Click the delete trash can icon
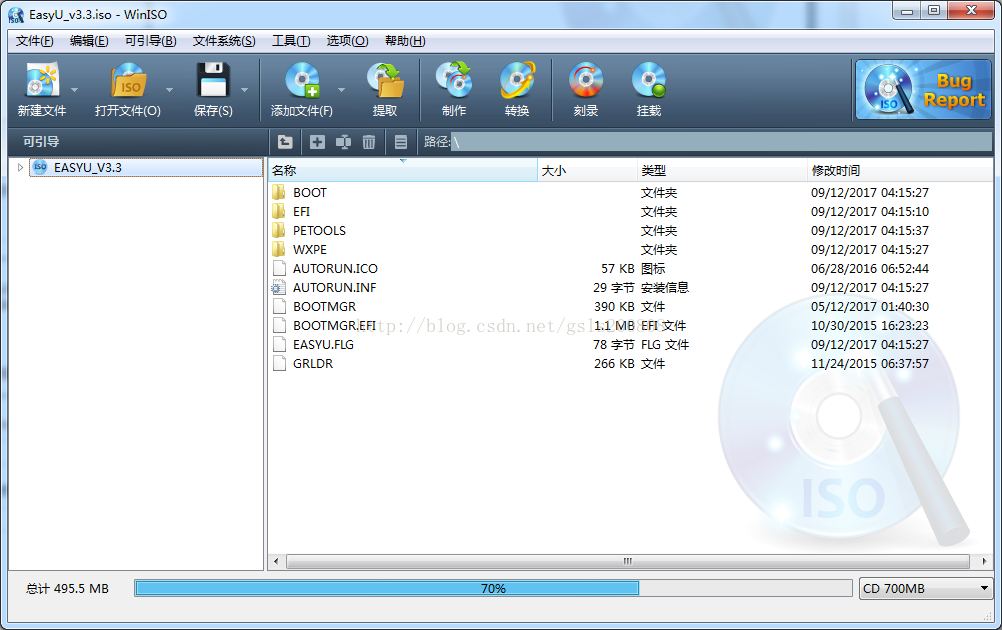The width and height of the screenshot is (1002, 630). [x=369, y=142]
